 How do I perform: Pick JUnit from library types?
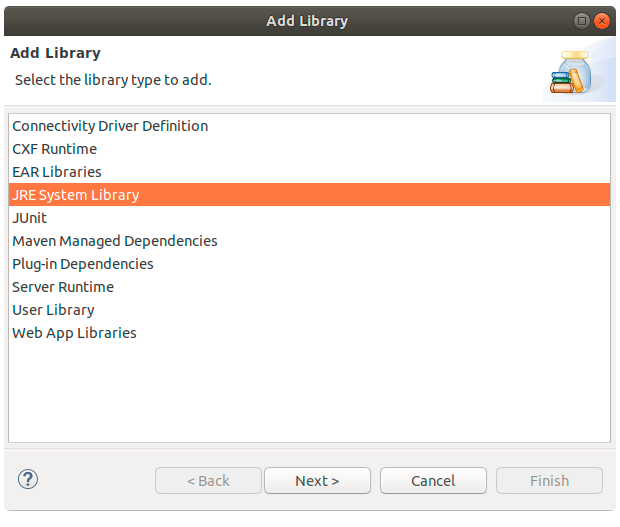pyautogui.click(x=309, y=218)
